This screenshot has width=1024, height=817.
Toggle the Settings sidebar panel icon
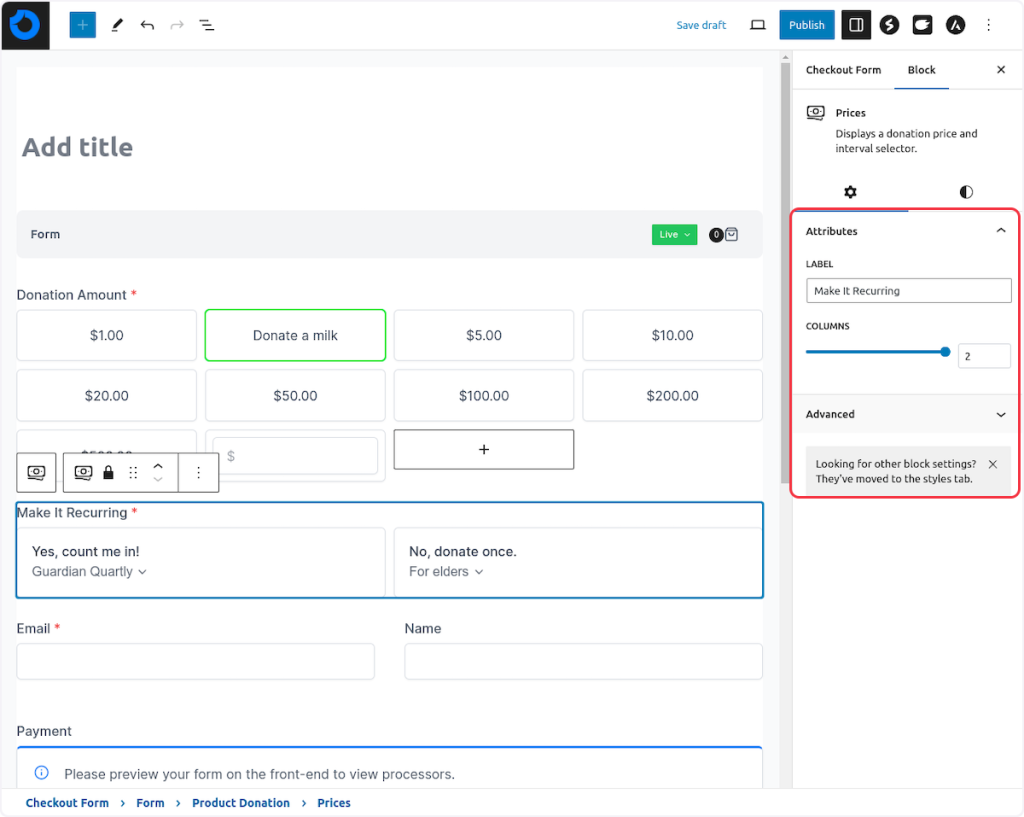click(x=855, y=25)
